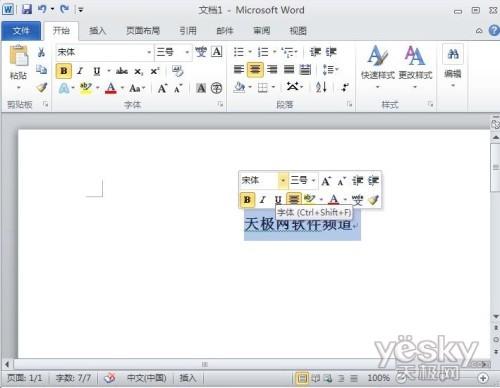Toggle Bold in the ribbon font group
Screen dimensions: 500x388
pos(64,71)
